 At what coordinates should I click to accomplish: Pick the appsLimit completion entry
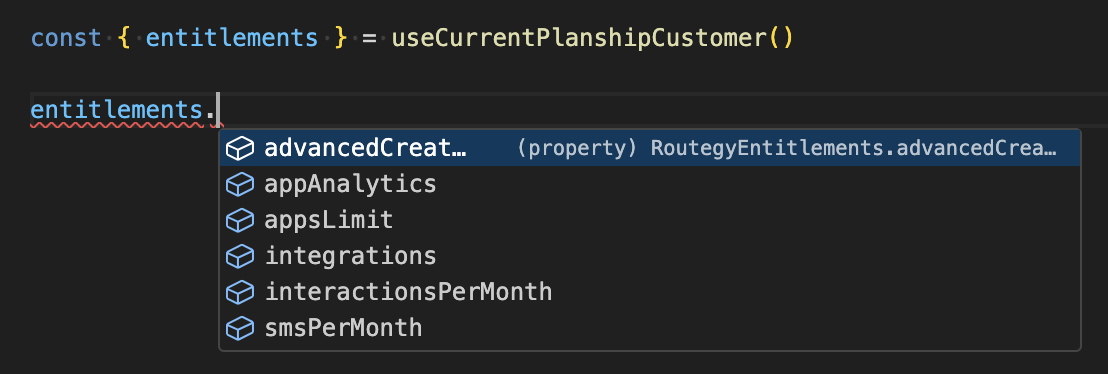tap(649, 221)
